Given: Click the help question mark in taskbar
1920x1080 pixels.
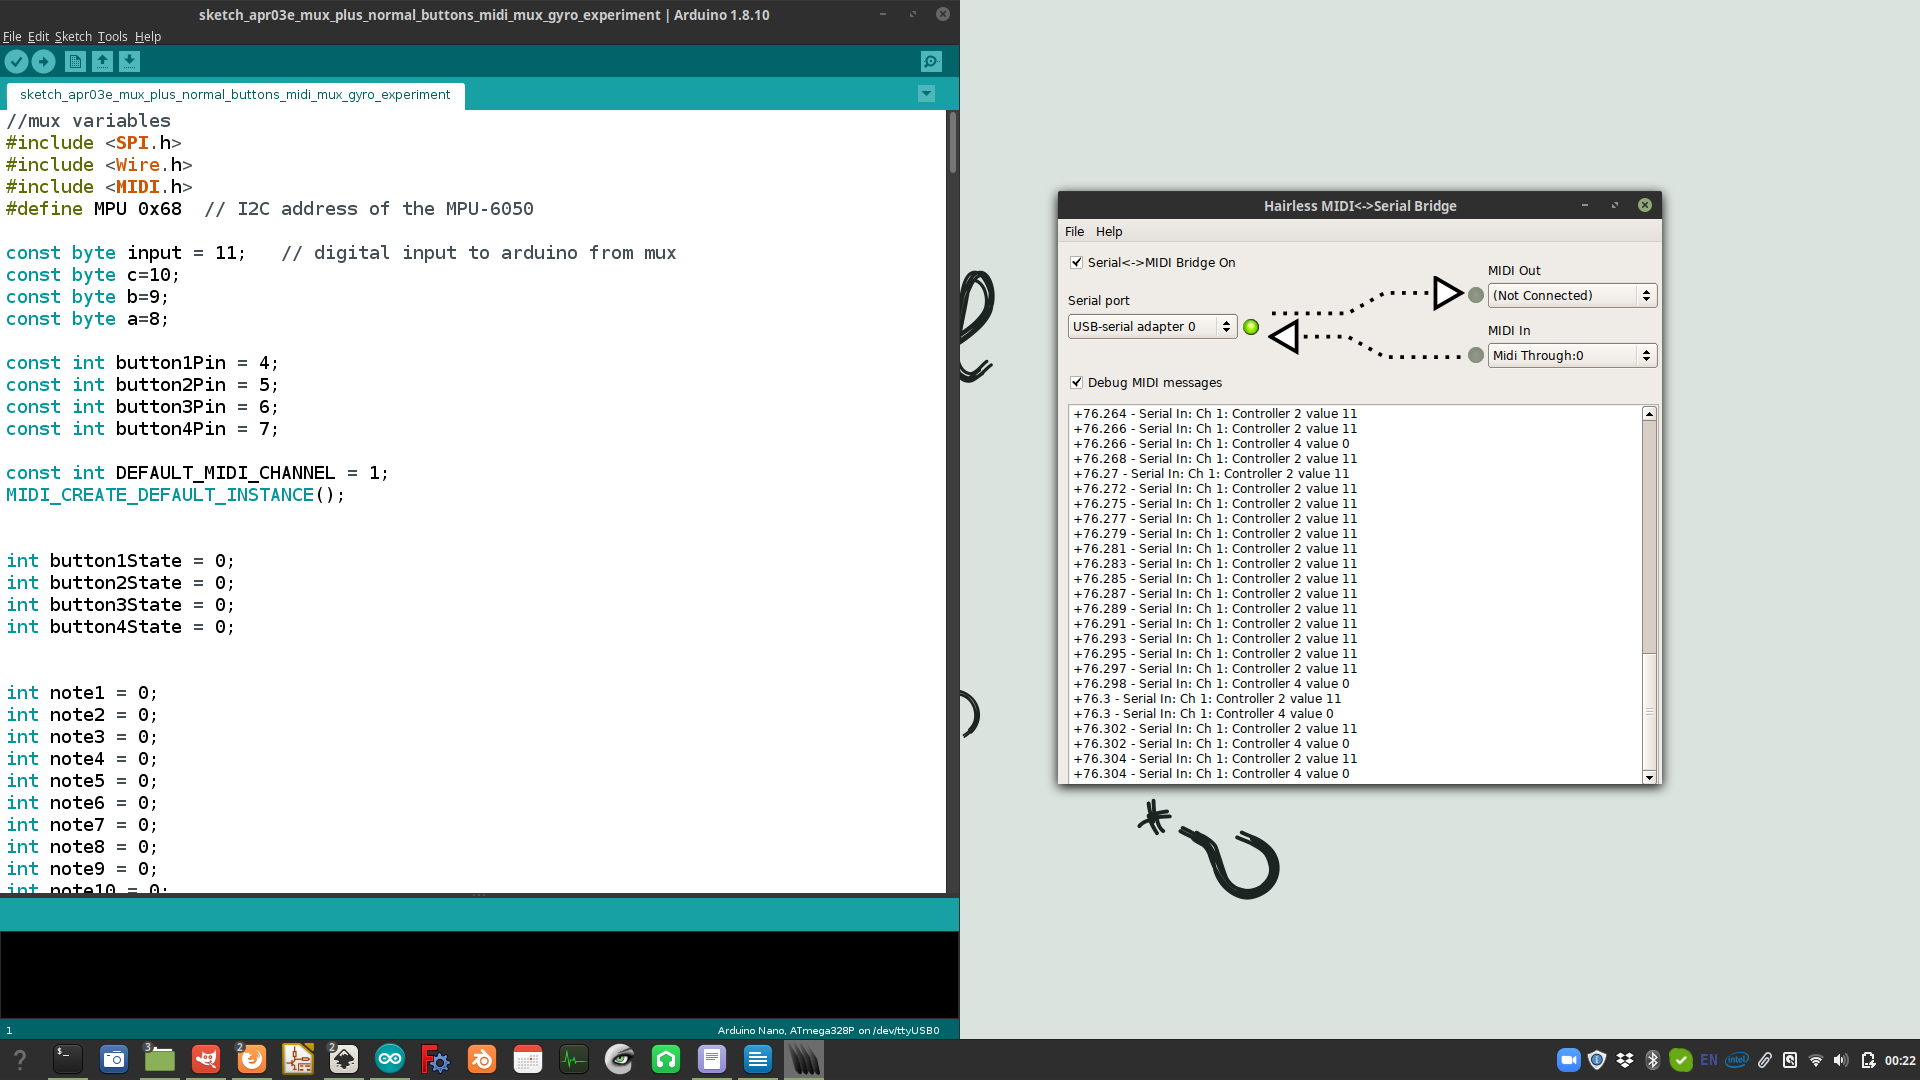Looking at the screenshot, I should (20, 1059).
